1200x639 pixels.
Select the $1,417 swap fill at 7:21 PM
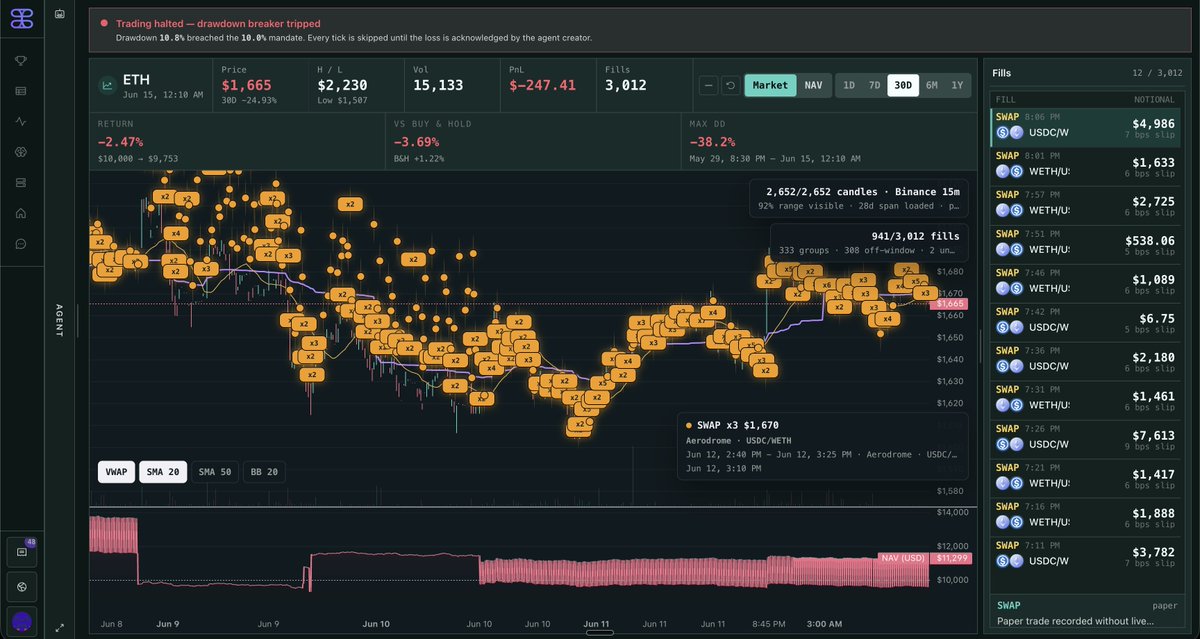(1085, 479)
